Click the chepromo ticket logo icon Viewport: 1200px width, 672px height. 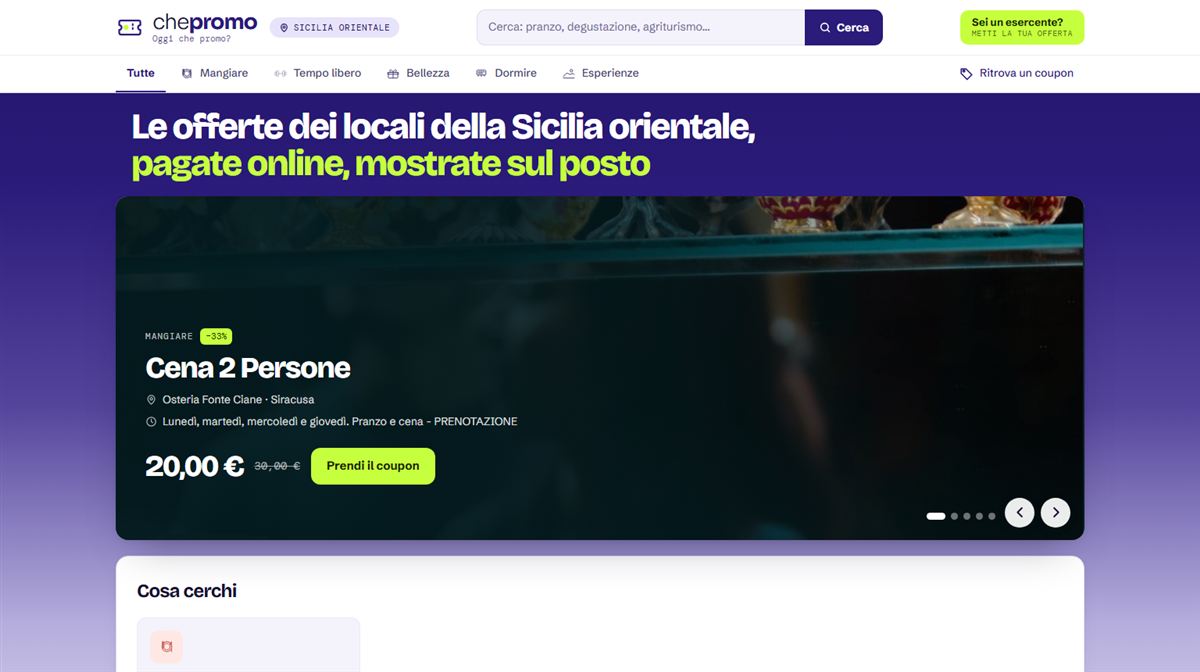click(129, 27)
